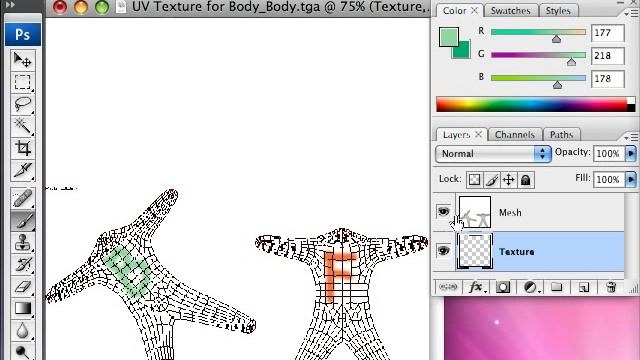This screenshot has height=360, width=640.
Task: Select the Healing Brush tool
Action: coord(22,199)
